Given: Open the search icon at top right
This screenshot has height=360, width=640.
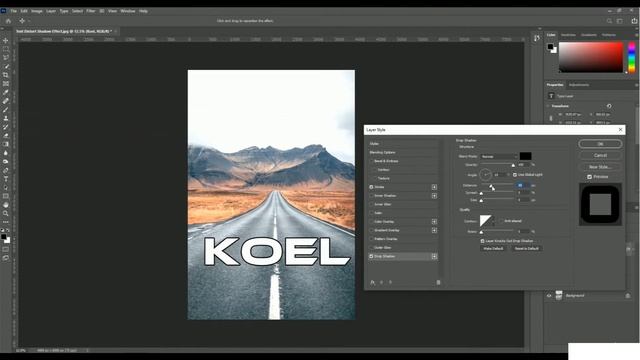Looking at the screenshot, I should (609, 21).
